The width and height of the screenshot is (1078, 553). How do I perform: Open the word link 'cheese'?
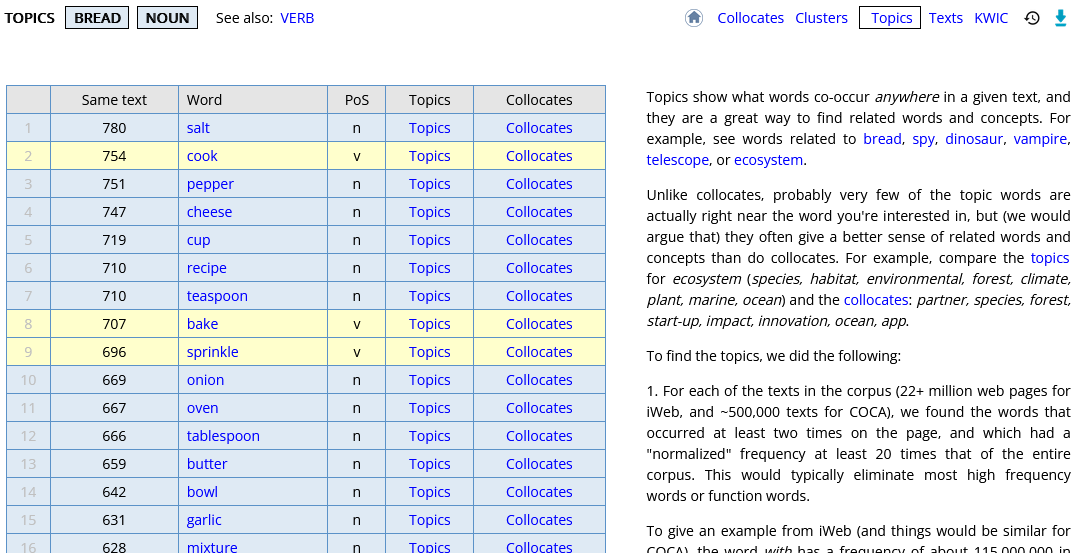pyautogui.click(x=209, y=212)
